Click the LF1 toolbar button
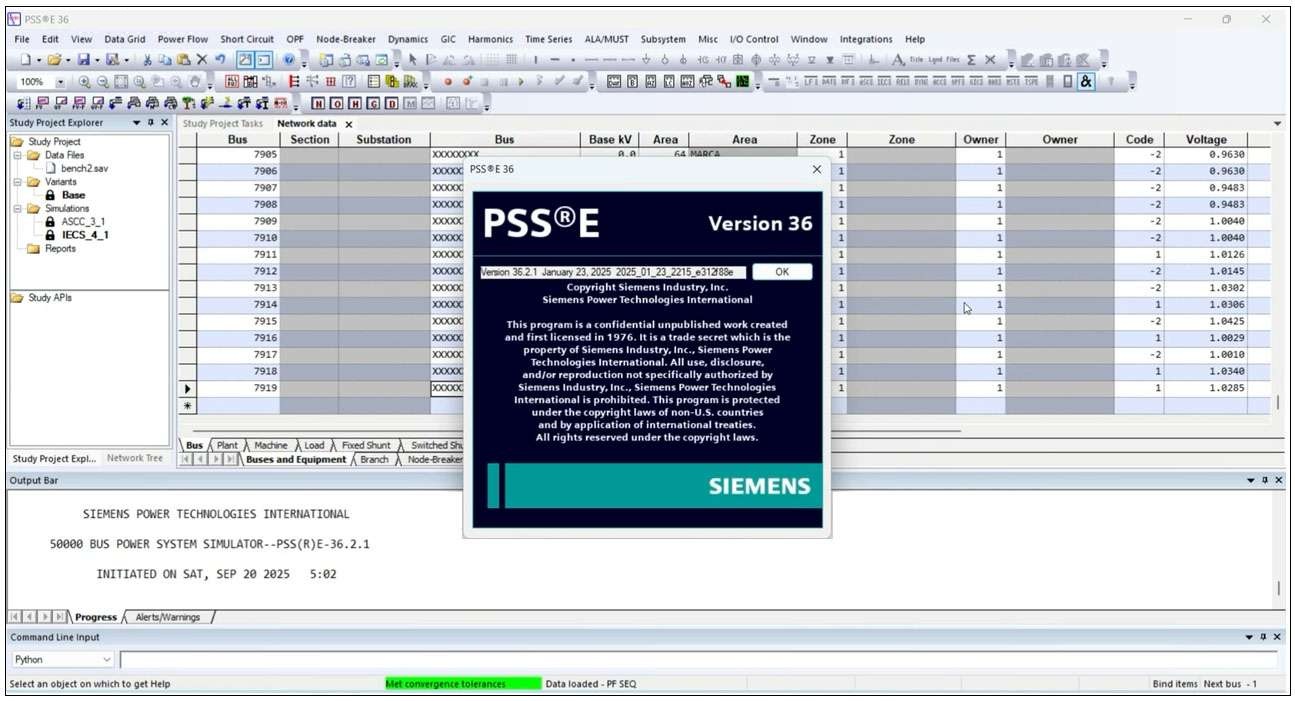The height and width of the screenshot is (701, 1295). [810, 82]
